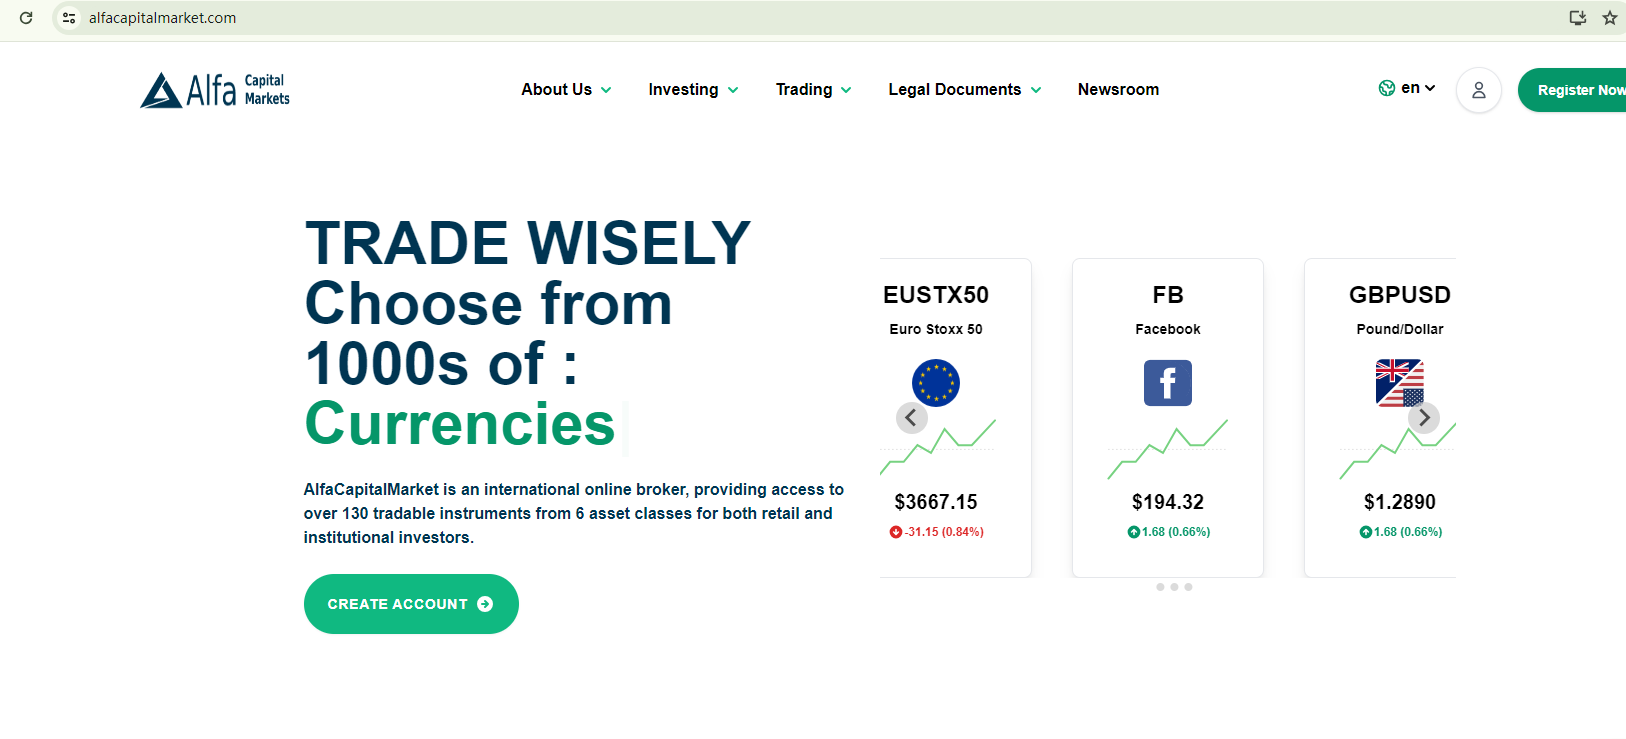Expand the Investing dropdown menu
Viewport: 1626px width, 739px height.
(693, 90)
